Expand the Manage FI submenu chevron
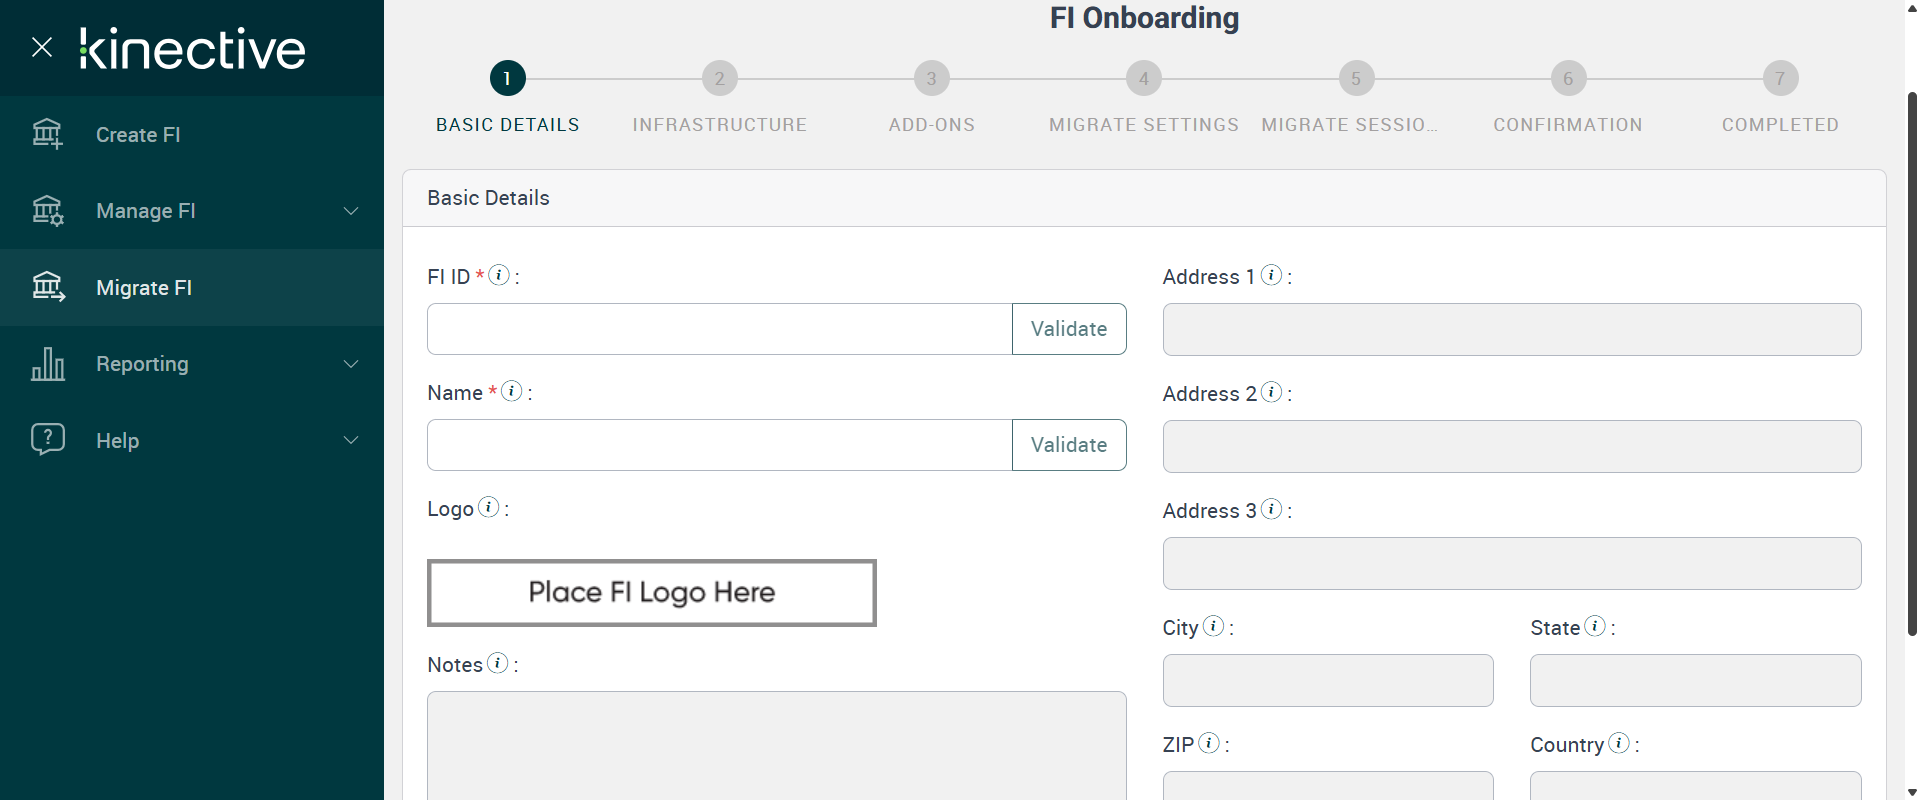Screen dimensions: 1920x800 coord(351,211)
